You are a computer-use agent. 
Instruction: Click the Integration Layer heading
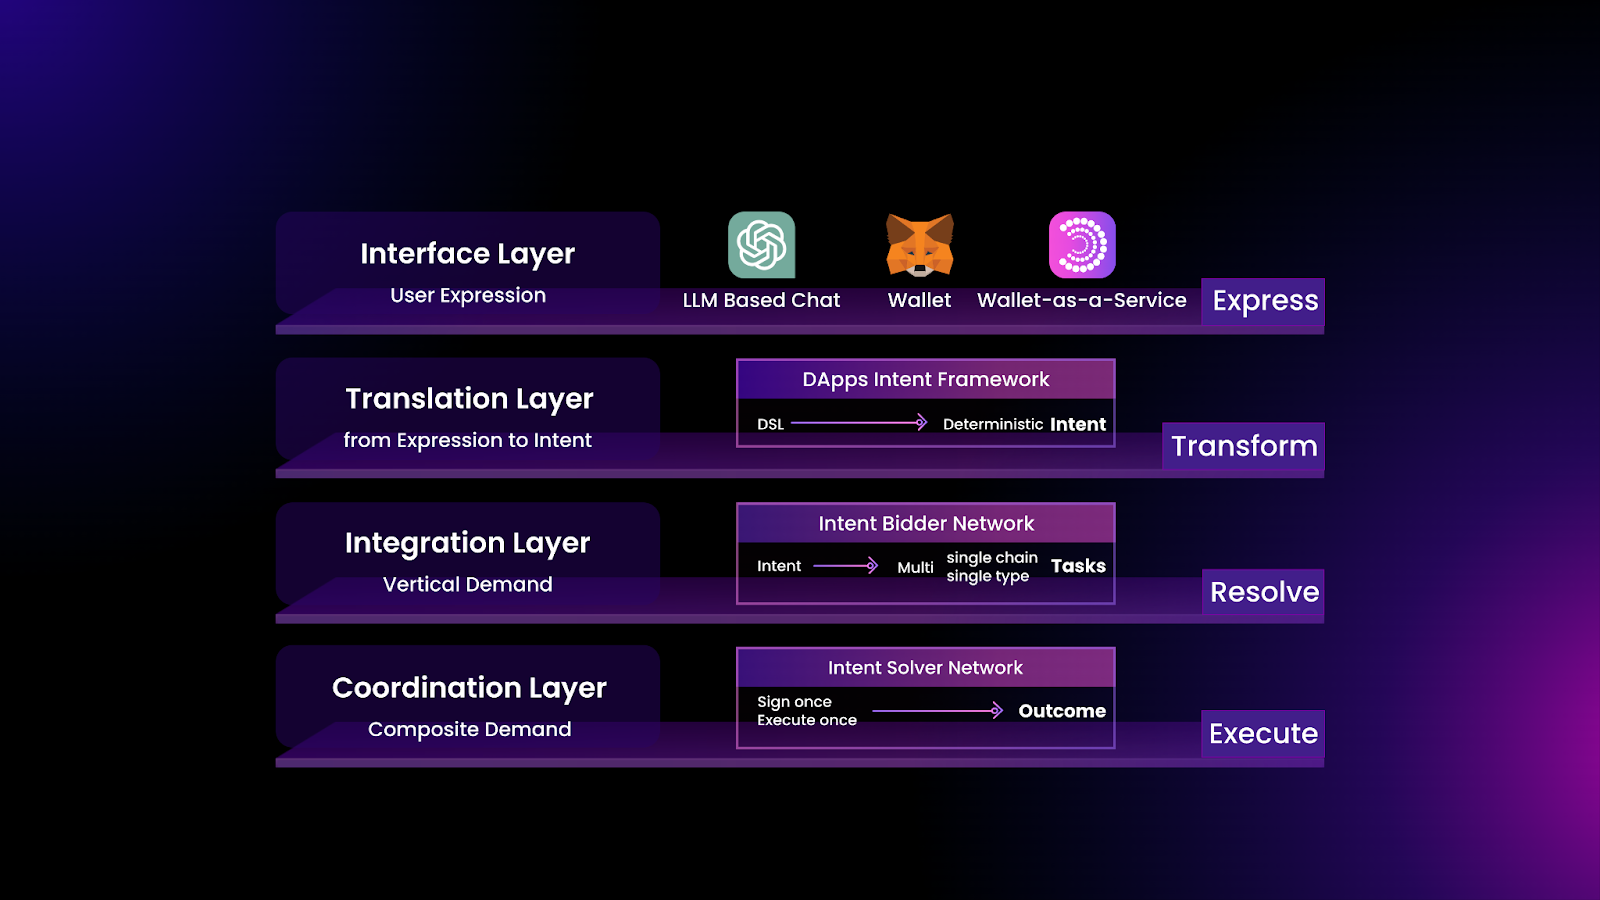[x=468, y=543]
